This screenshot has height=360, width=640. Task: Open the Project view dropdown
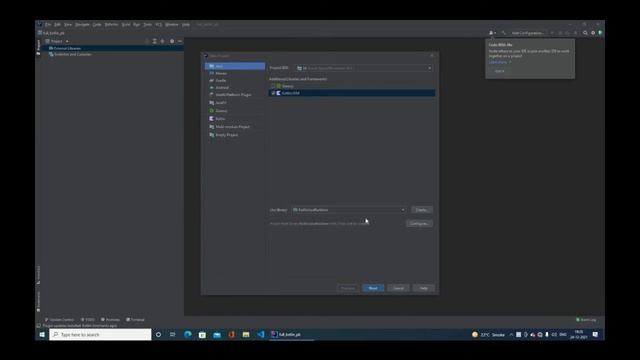click(57, 41)
